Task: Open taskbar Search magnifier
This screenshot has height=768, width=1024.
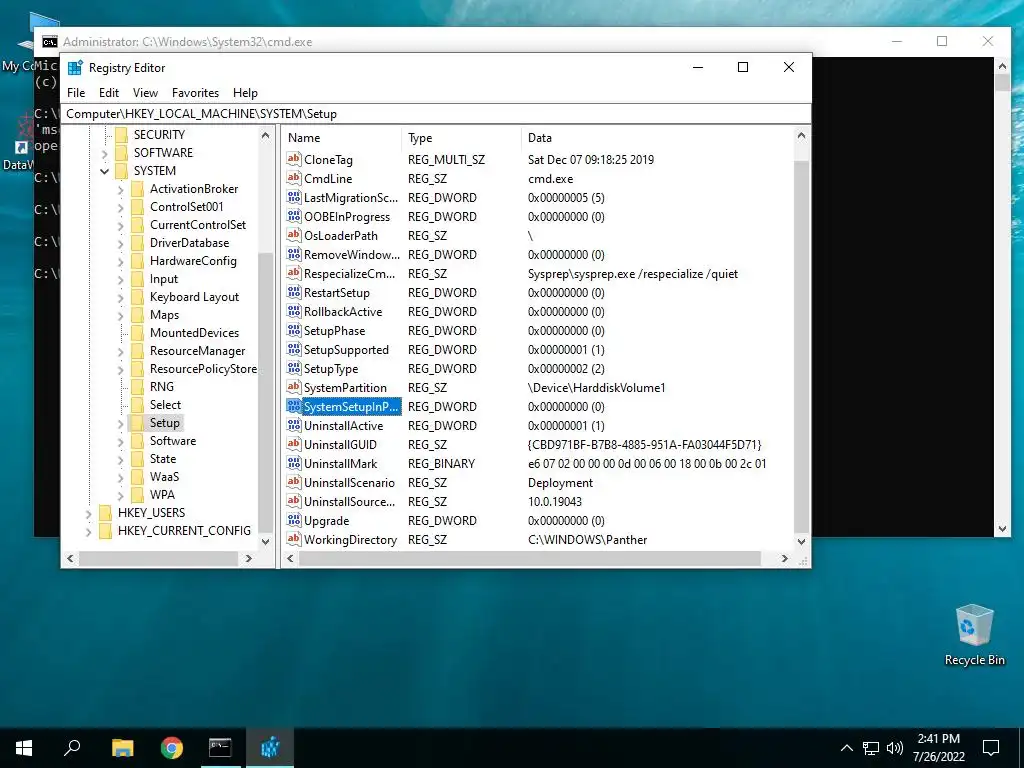Action: pyautogui.click(x=72, y=748)
